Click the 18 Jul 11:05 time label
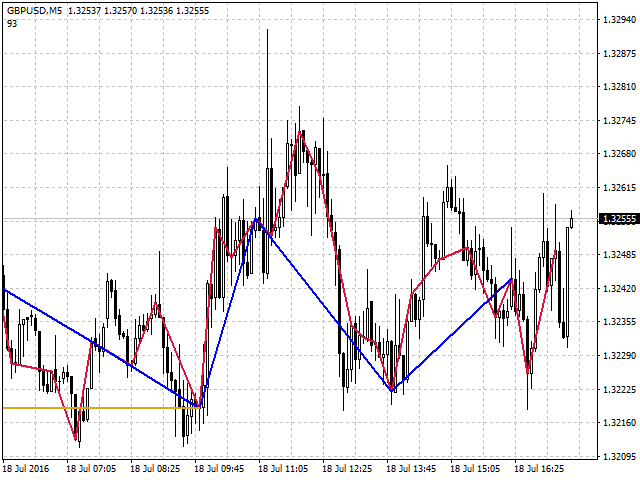This screenshot has width=640, height=480. tap(283, 468)
